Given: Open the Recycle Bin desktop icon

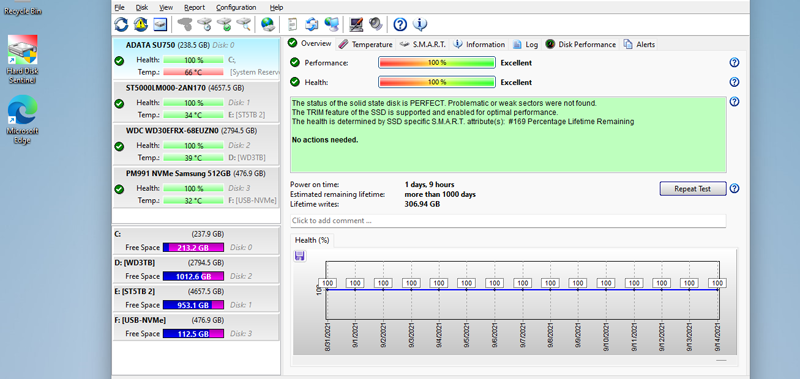Looking at the screenshot, I should point(22,8).
